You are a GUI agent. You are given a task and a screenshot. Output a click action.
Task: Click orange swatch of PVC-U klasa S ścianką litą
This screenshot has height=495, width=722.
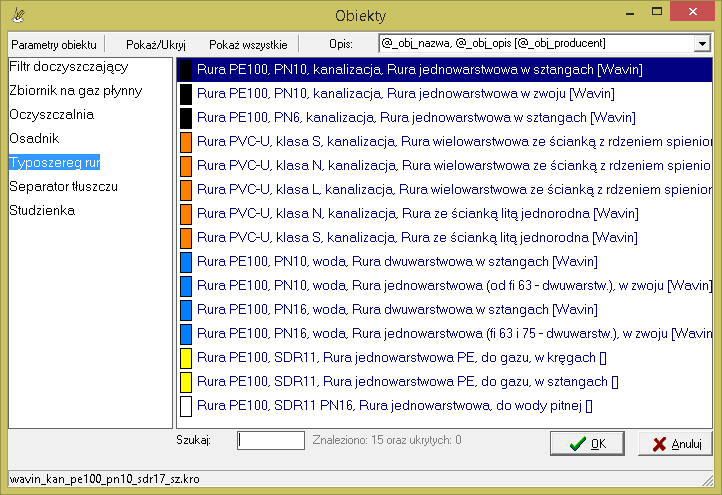186,238
